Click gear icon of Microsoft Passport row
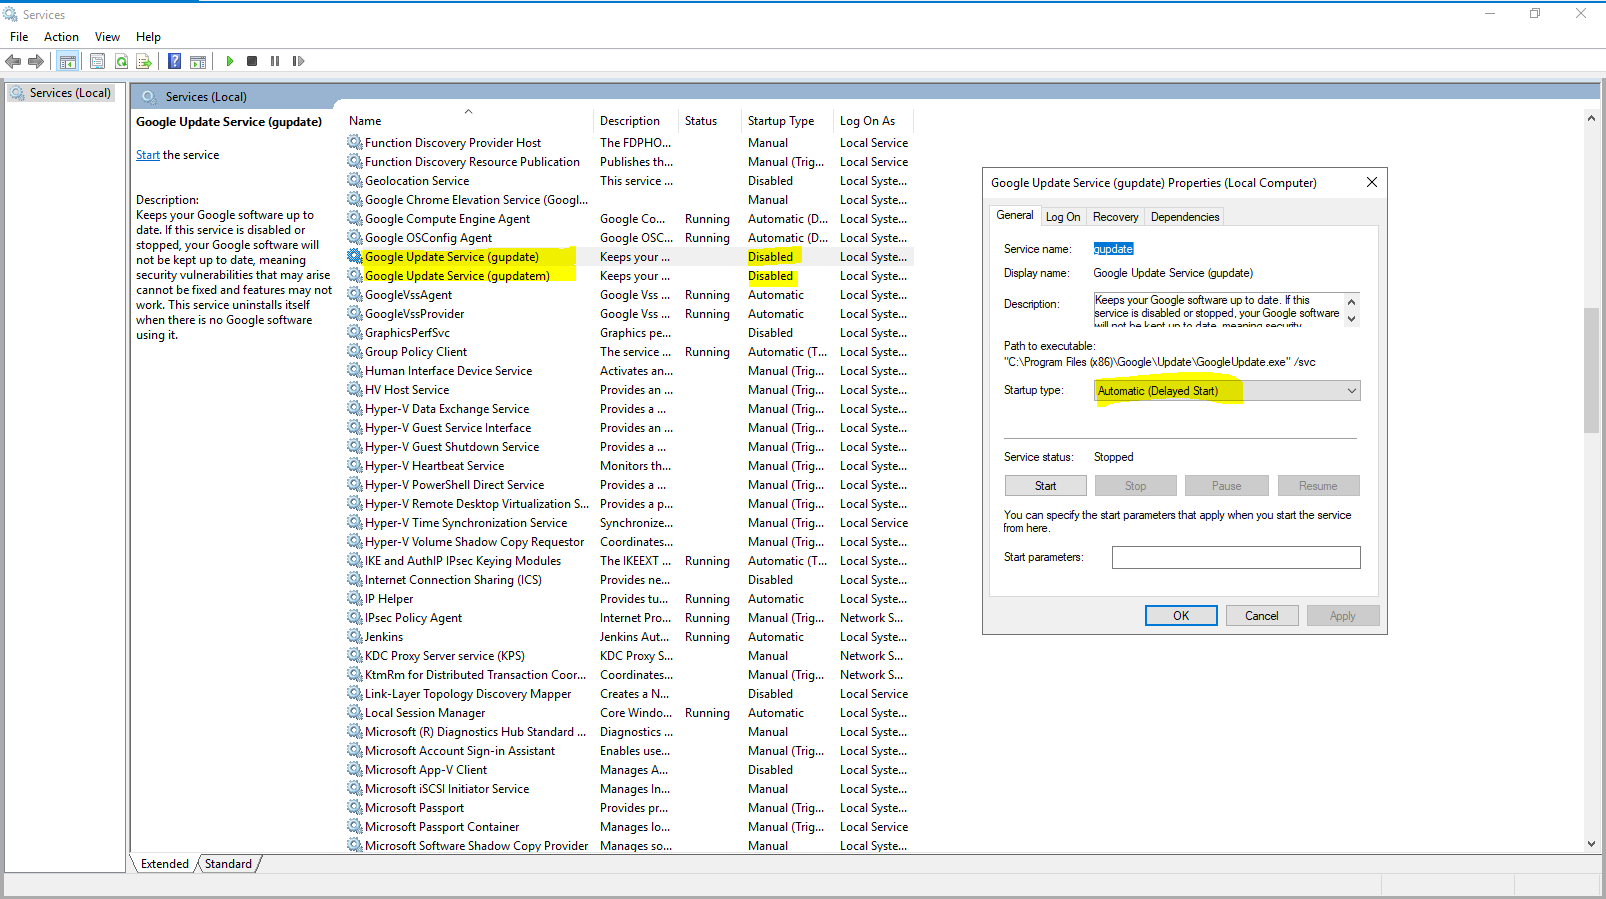The image size is (1606, 899). click(x=355, y=808)
